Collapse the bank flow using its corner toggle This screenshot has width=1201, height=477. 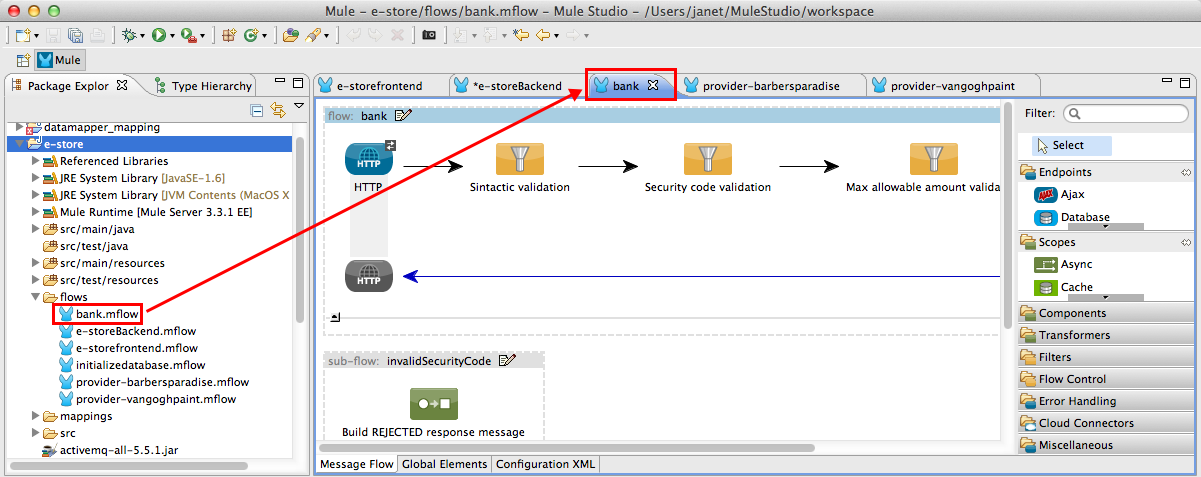(x=334, y=317)
